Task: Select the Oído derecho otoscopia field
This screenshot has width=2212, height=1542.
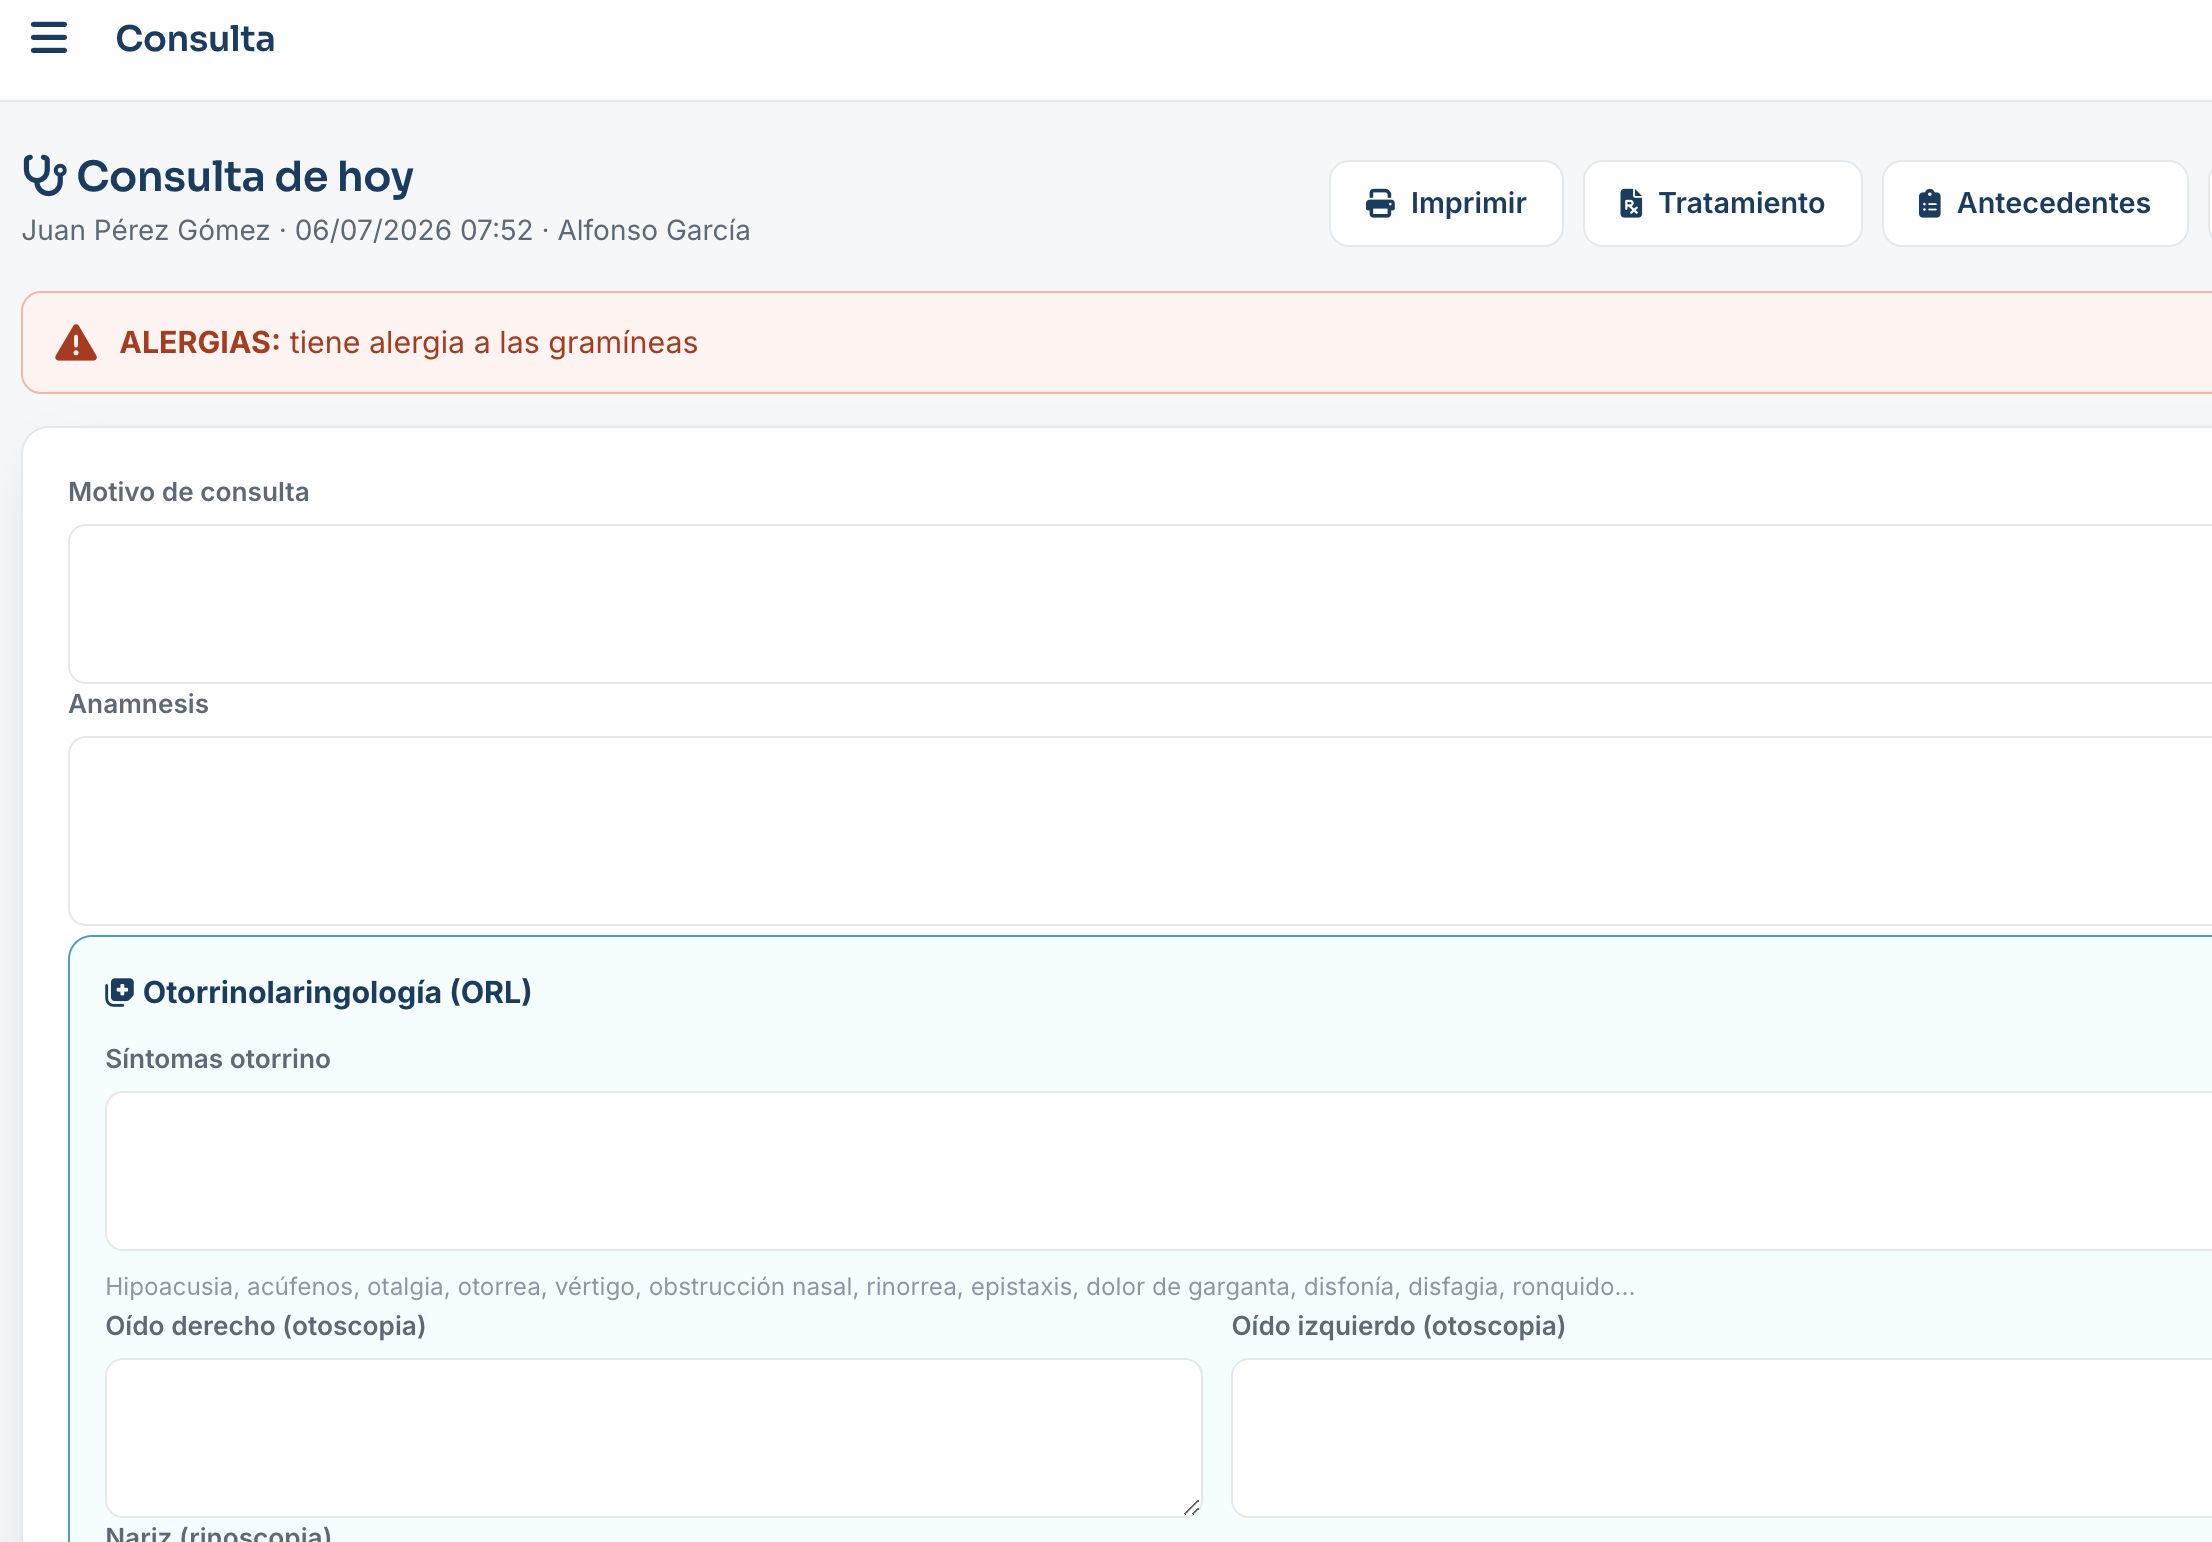Action: [x=654, y=1438]
